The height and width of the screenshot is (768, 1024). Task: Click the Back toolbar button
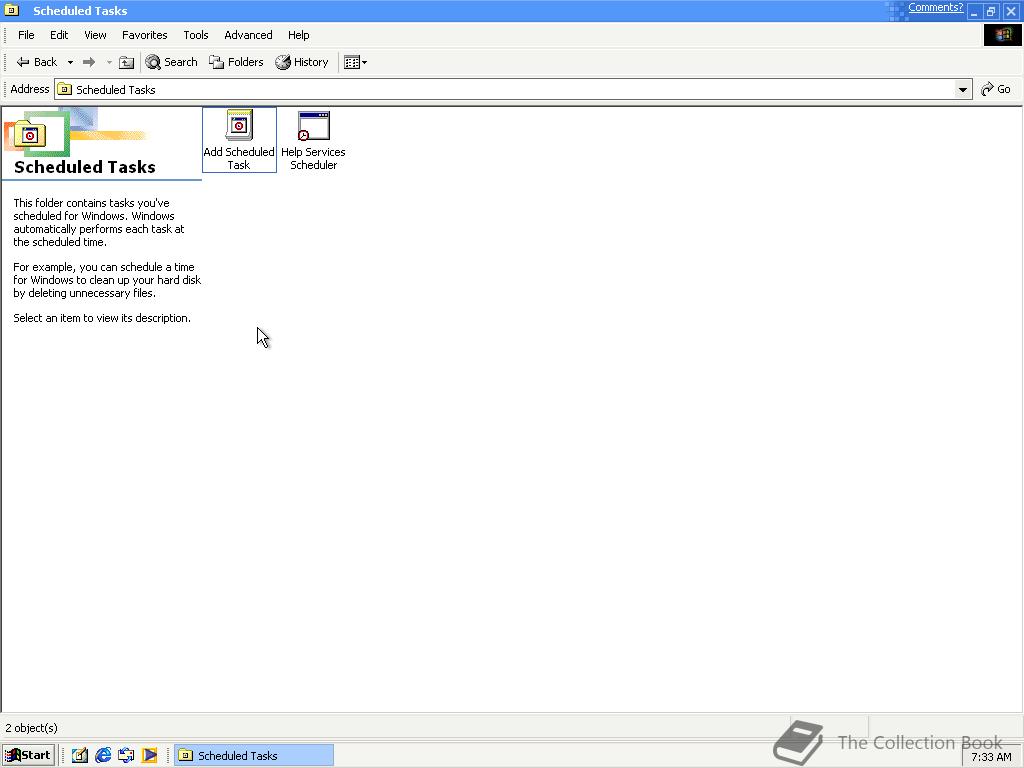point(37,62)
